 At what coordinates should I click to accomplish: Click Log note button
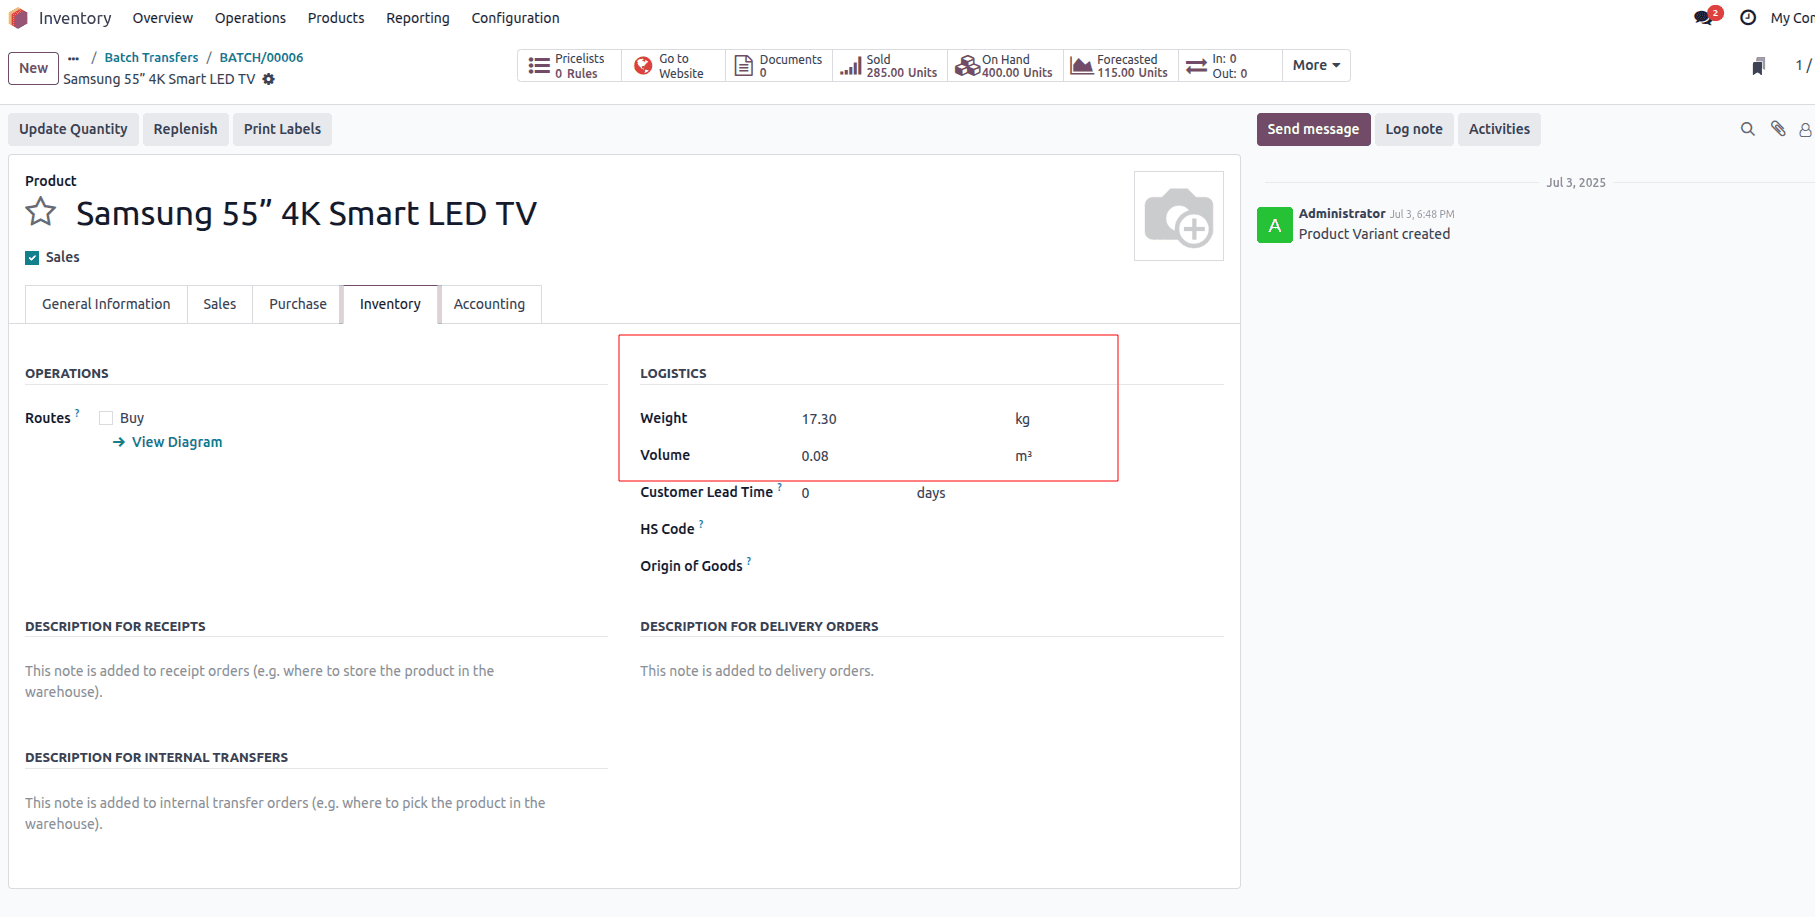1414,129
